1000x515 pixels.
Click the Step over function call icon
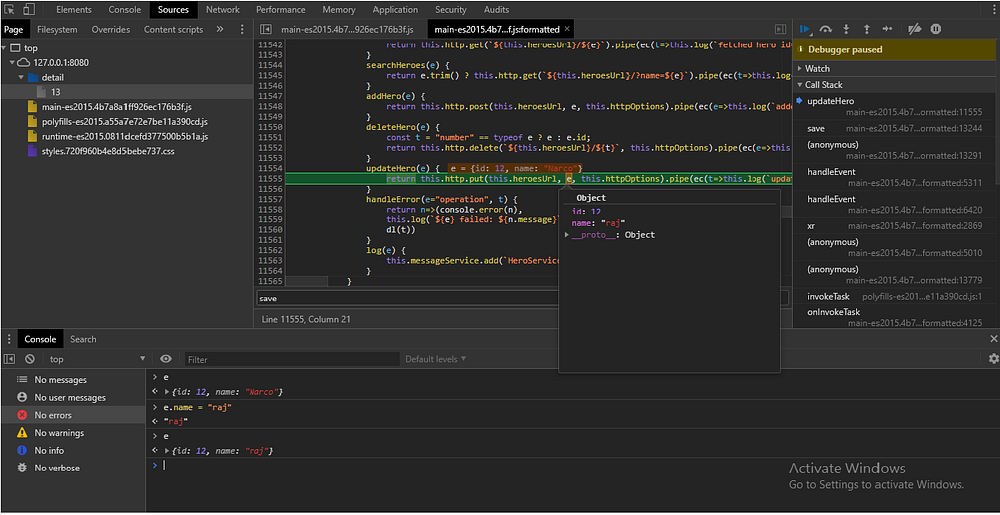pyautogui.click(x=827, y=30)
